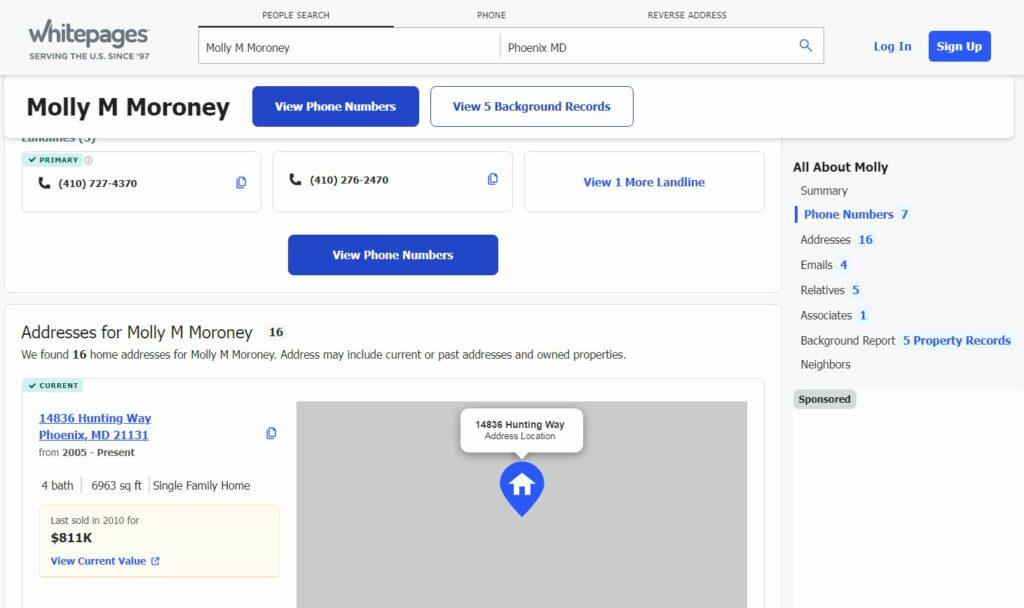The image size is (1024, 608).
Task: Click the phone icon next to (410) 727-4370
Action: coord(44,183)
